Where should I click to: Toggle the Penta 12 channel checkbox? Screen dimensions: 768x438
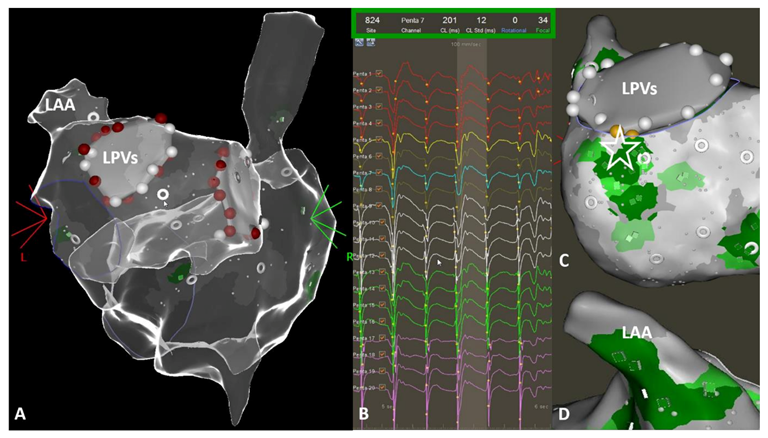coord(382,255)
